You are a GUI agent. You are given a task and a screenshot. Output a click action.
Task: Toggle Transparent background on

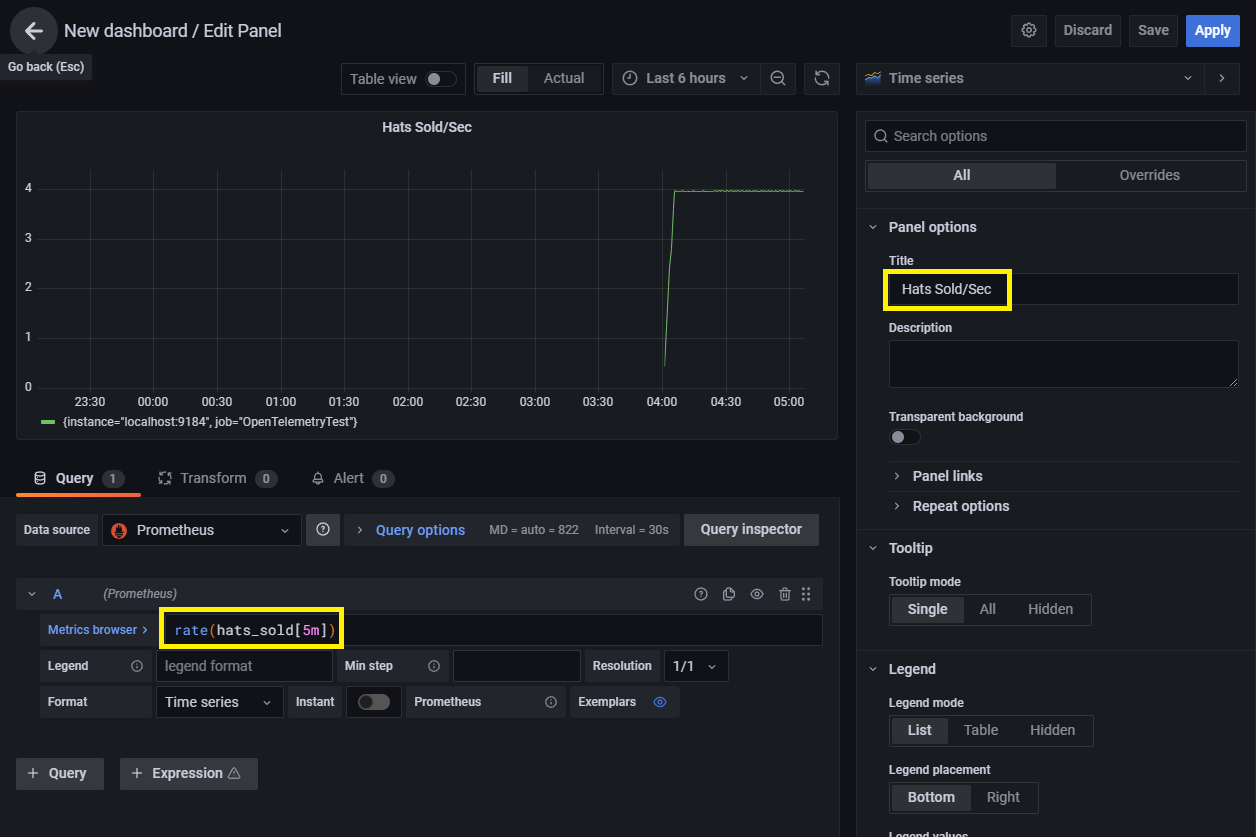[904, 437]
